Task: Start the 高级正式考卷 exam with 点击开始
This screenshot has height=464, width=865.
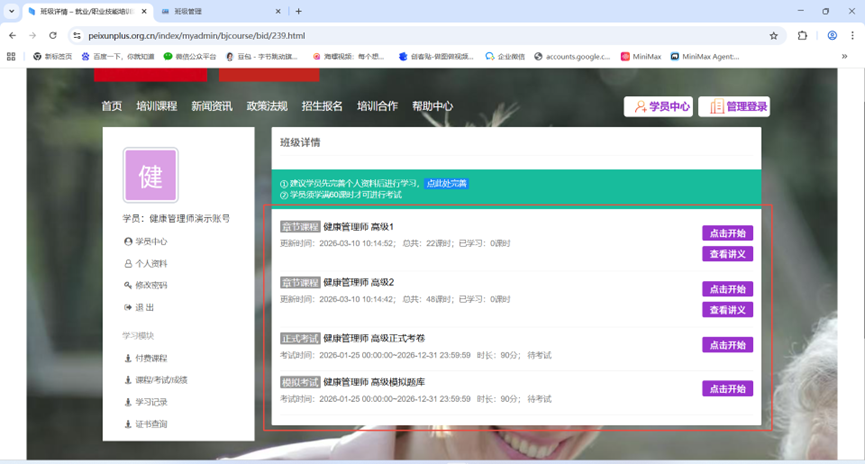Action: (x=727, y=345)
